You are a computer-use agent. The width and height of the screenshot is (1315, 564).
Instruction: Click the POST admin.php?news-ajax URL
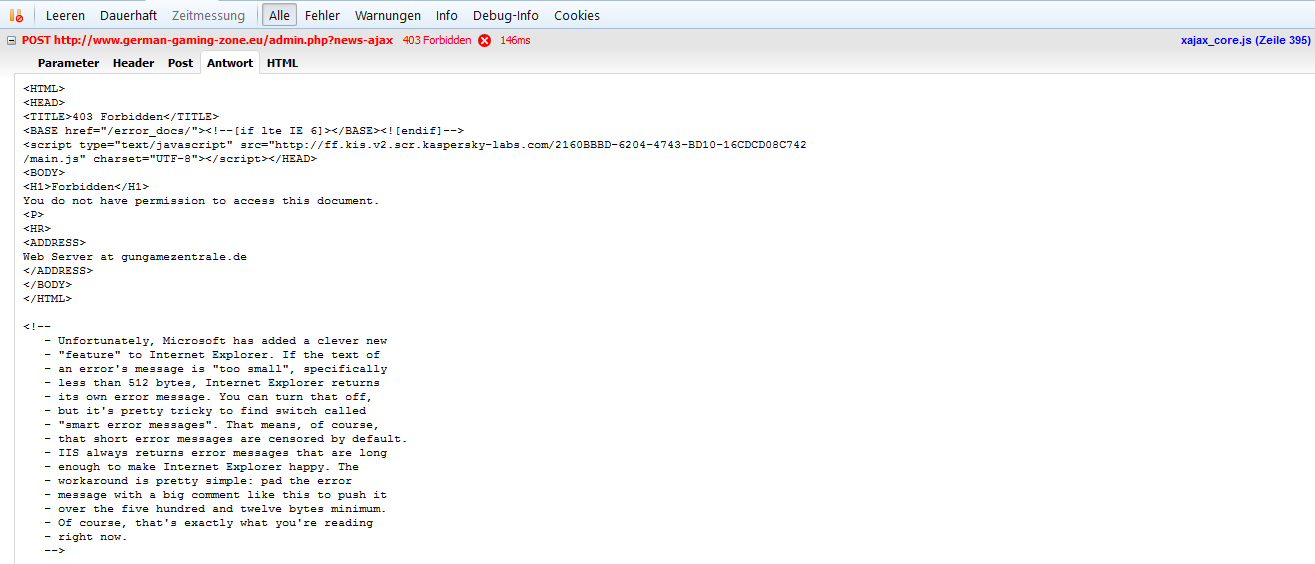(x=207, y=41)
